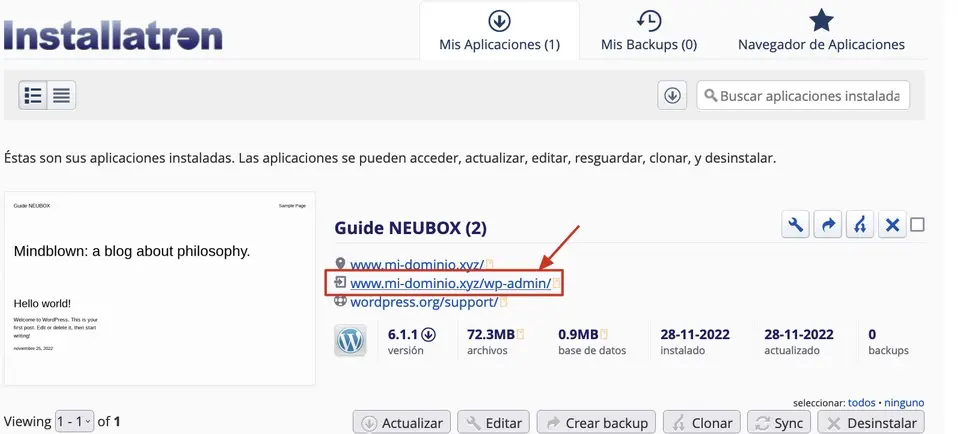Click the file icon next to 0.9MB
The image size is (958, 434).
[x=604, y=334]
